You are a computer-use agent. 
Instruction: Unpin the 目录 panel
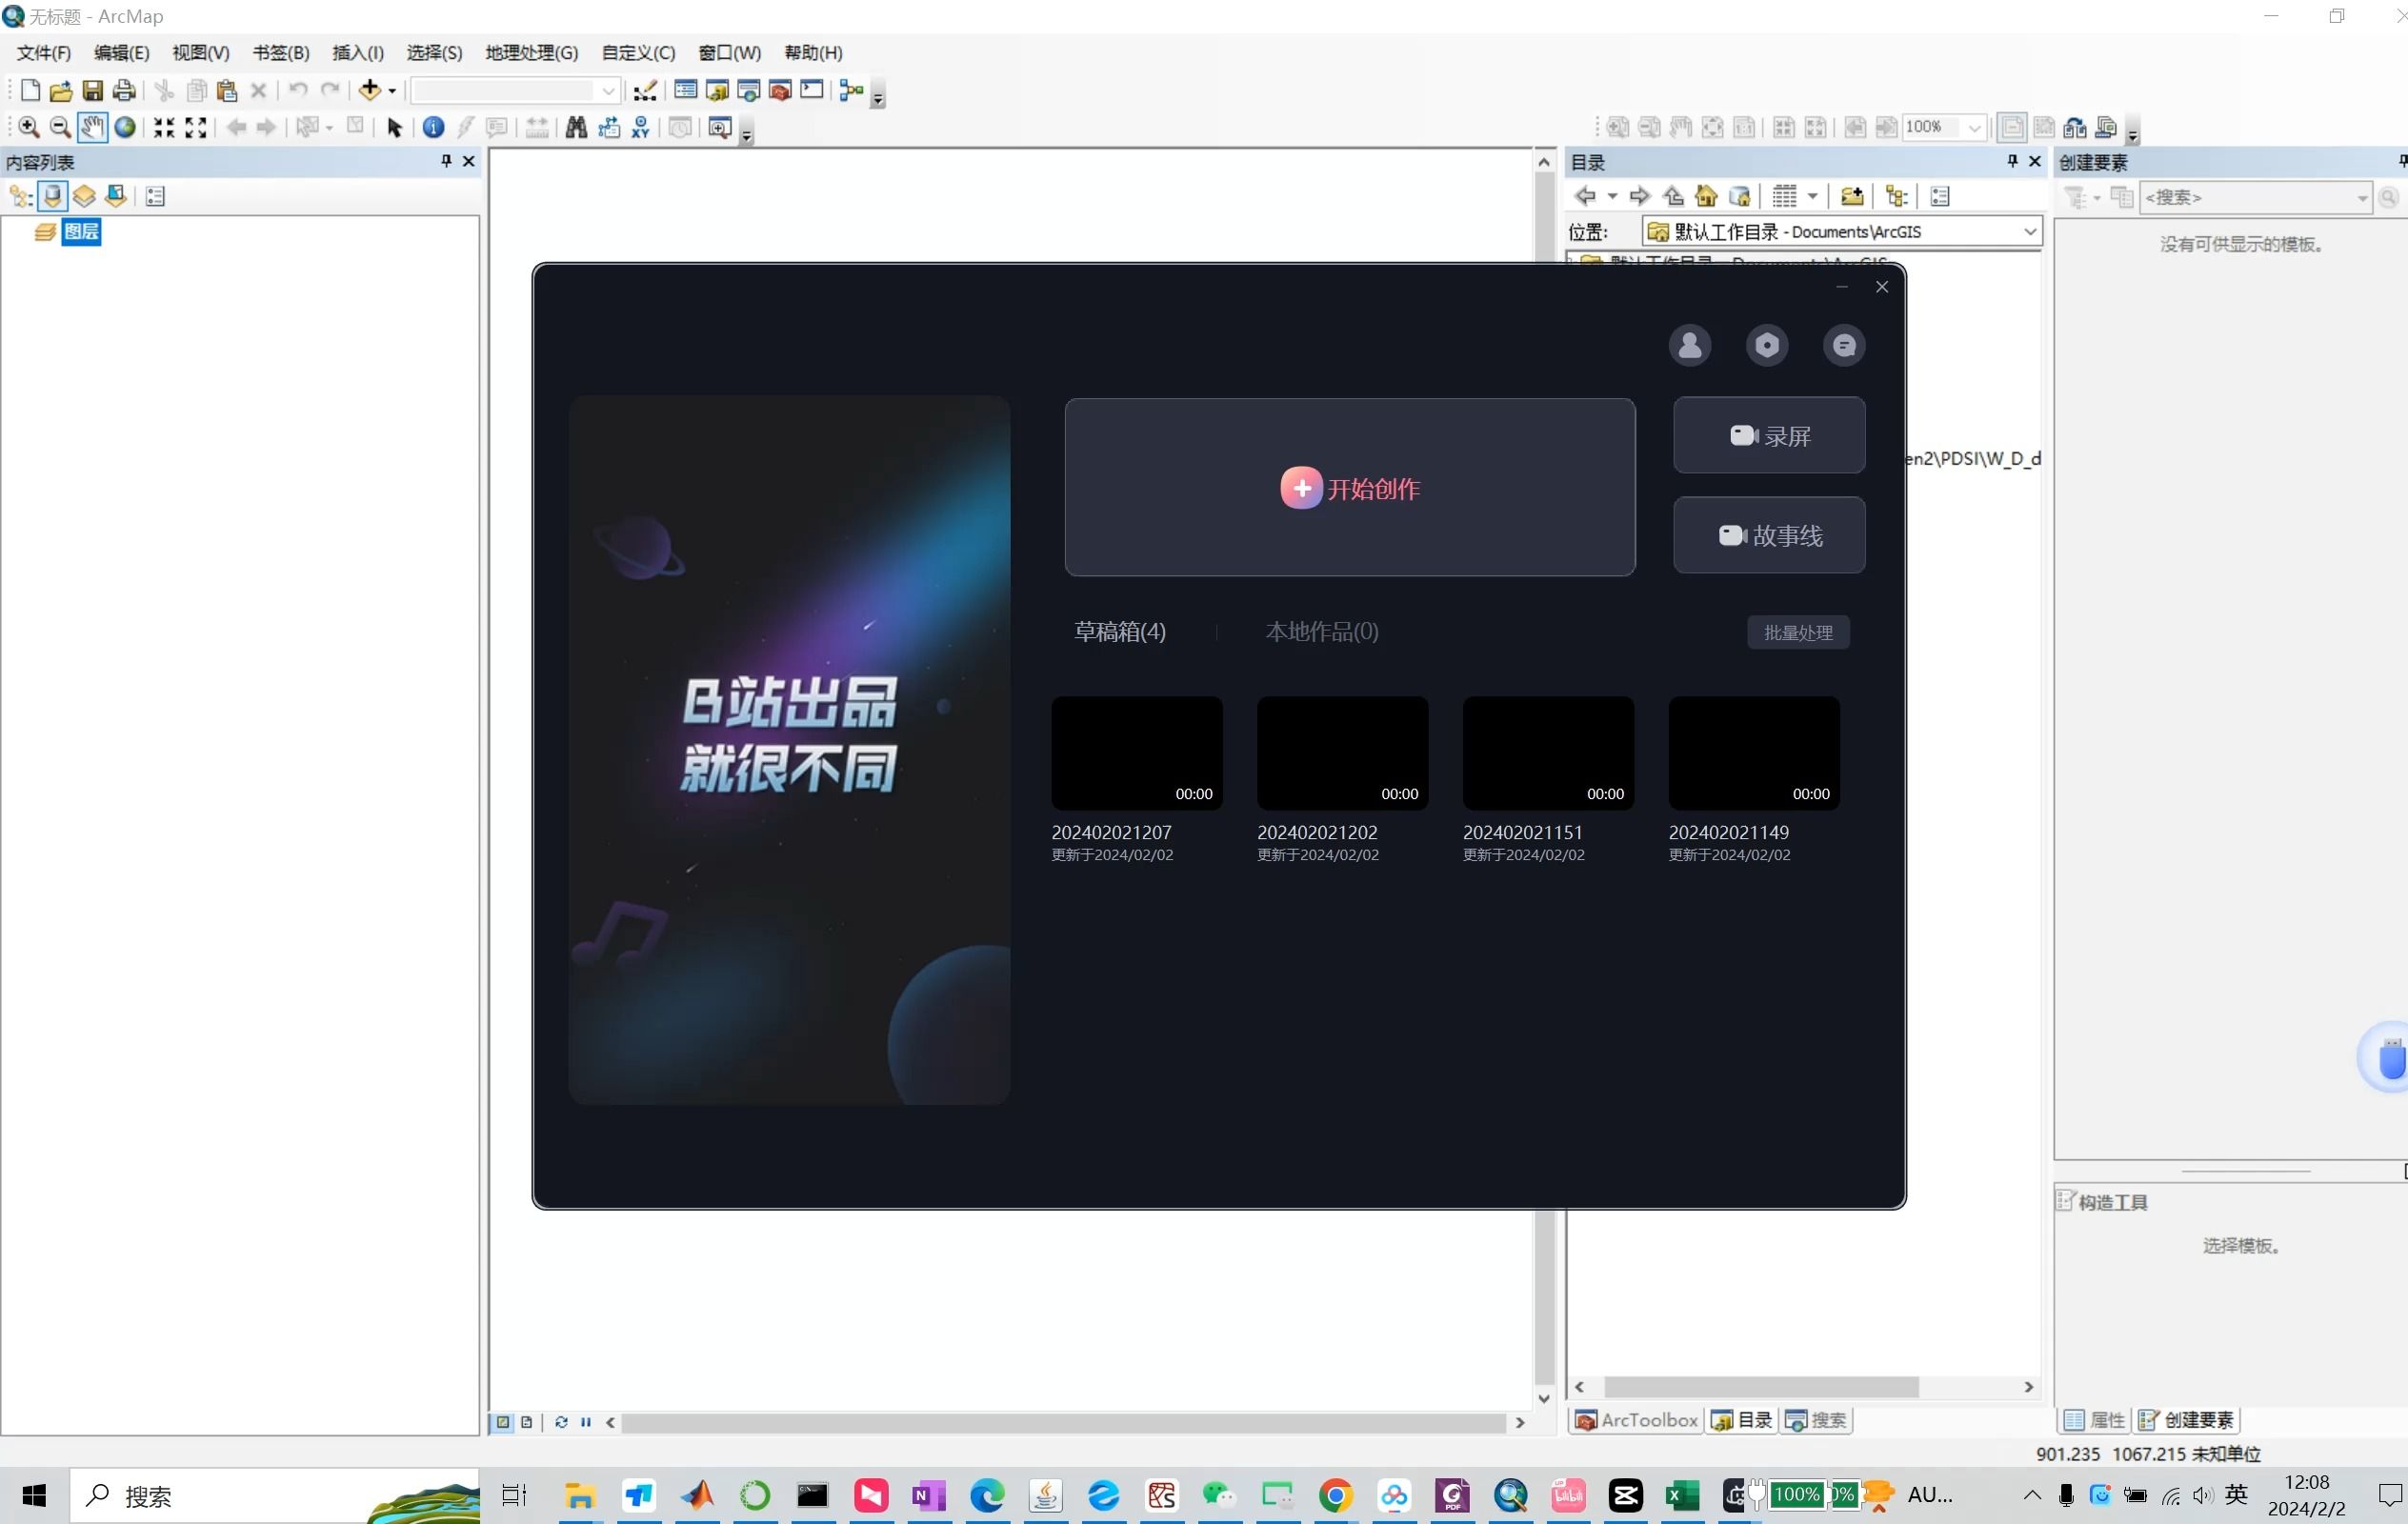2011,161
